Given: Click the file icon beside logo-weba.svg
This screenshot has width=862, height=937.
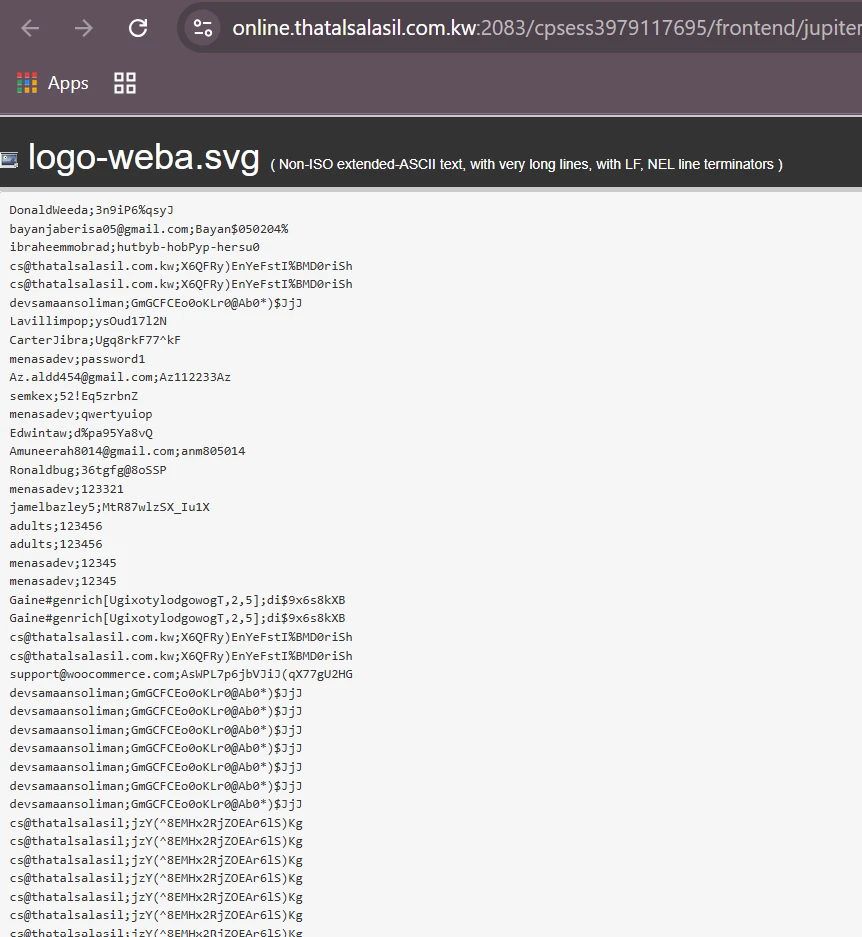Looking at the screenshot, I should point(9,158).
